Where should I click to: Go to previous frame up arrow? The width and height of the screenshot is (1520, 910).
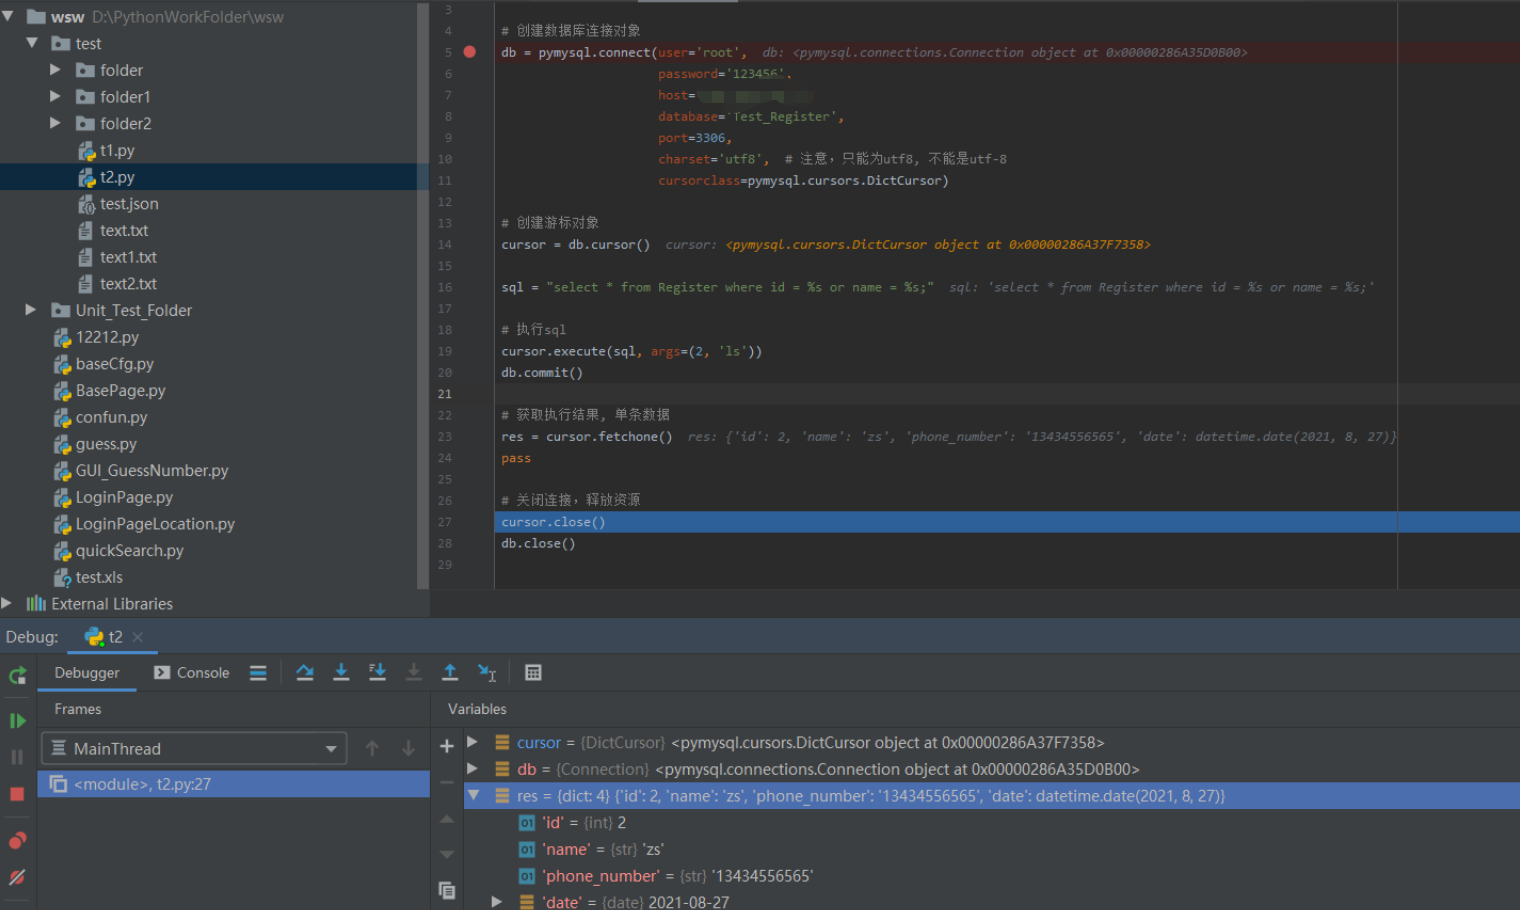click(372, 748)
